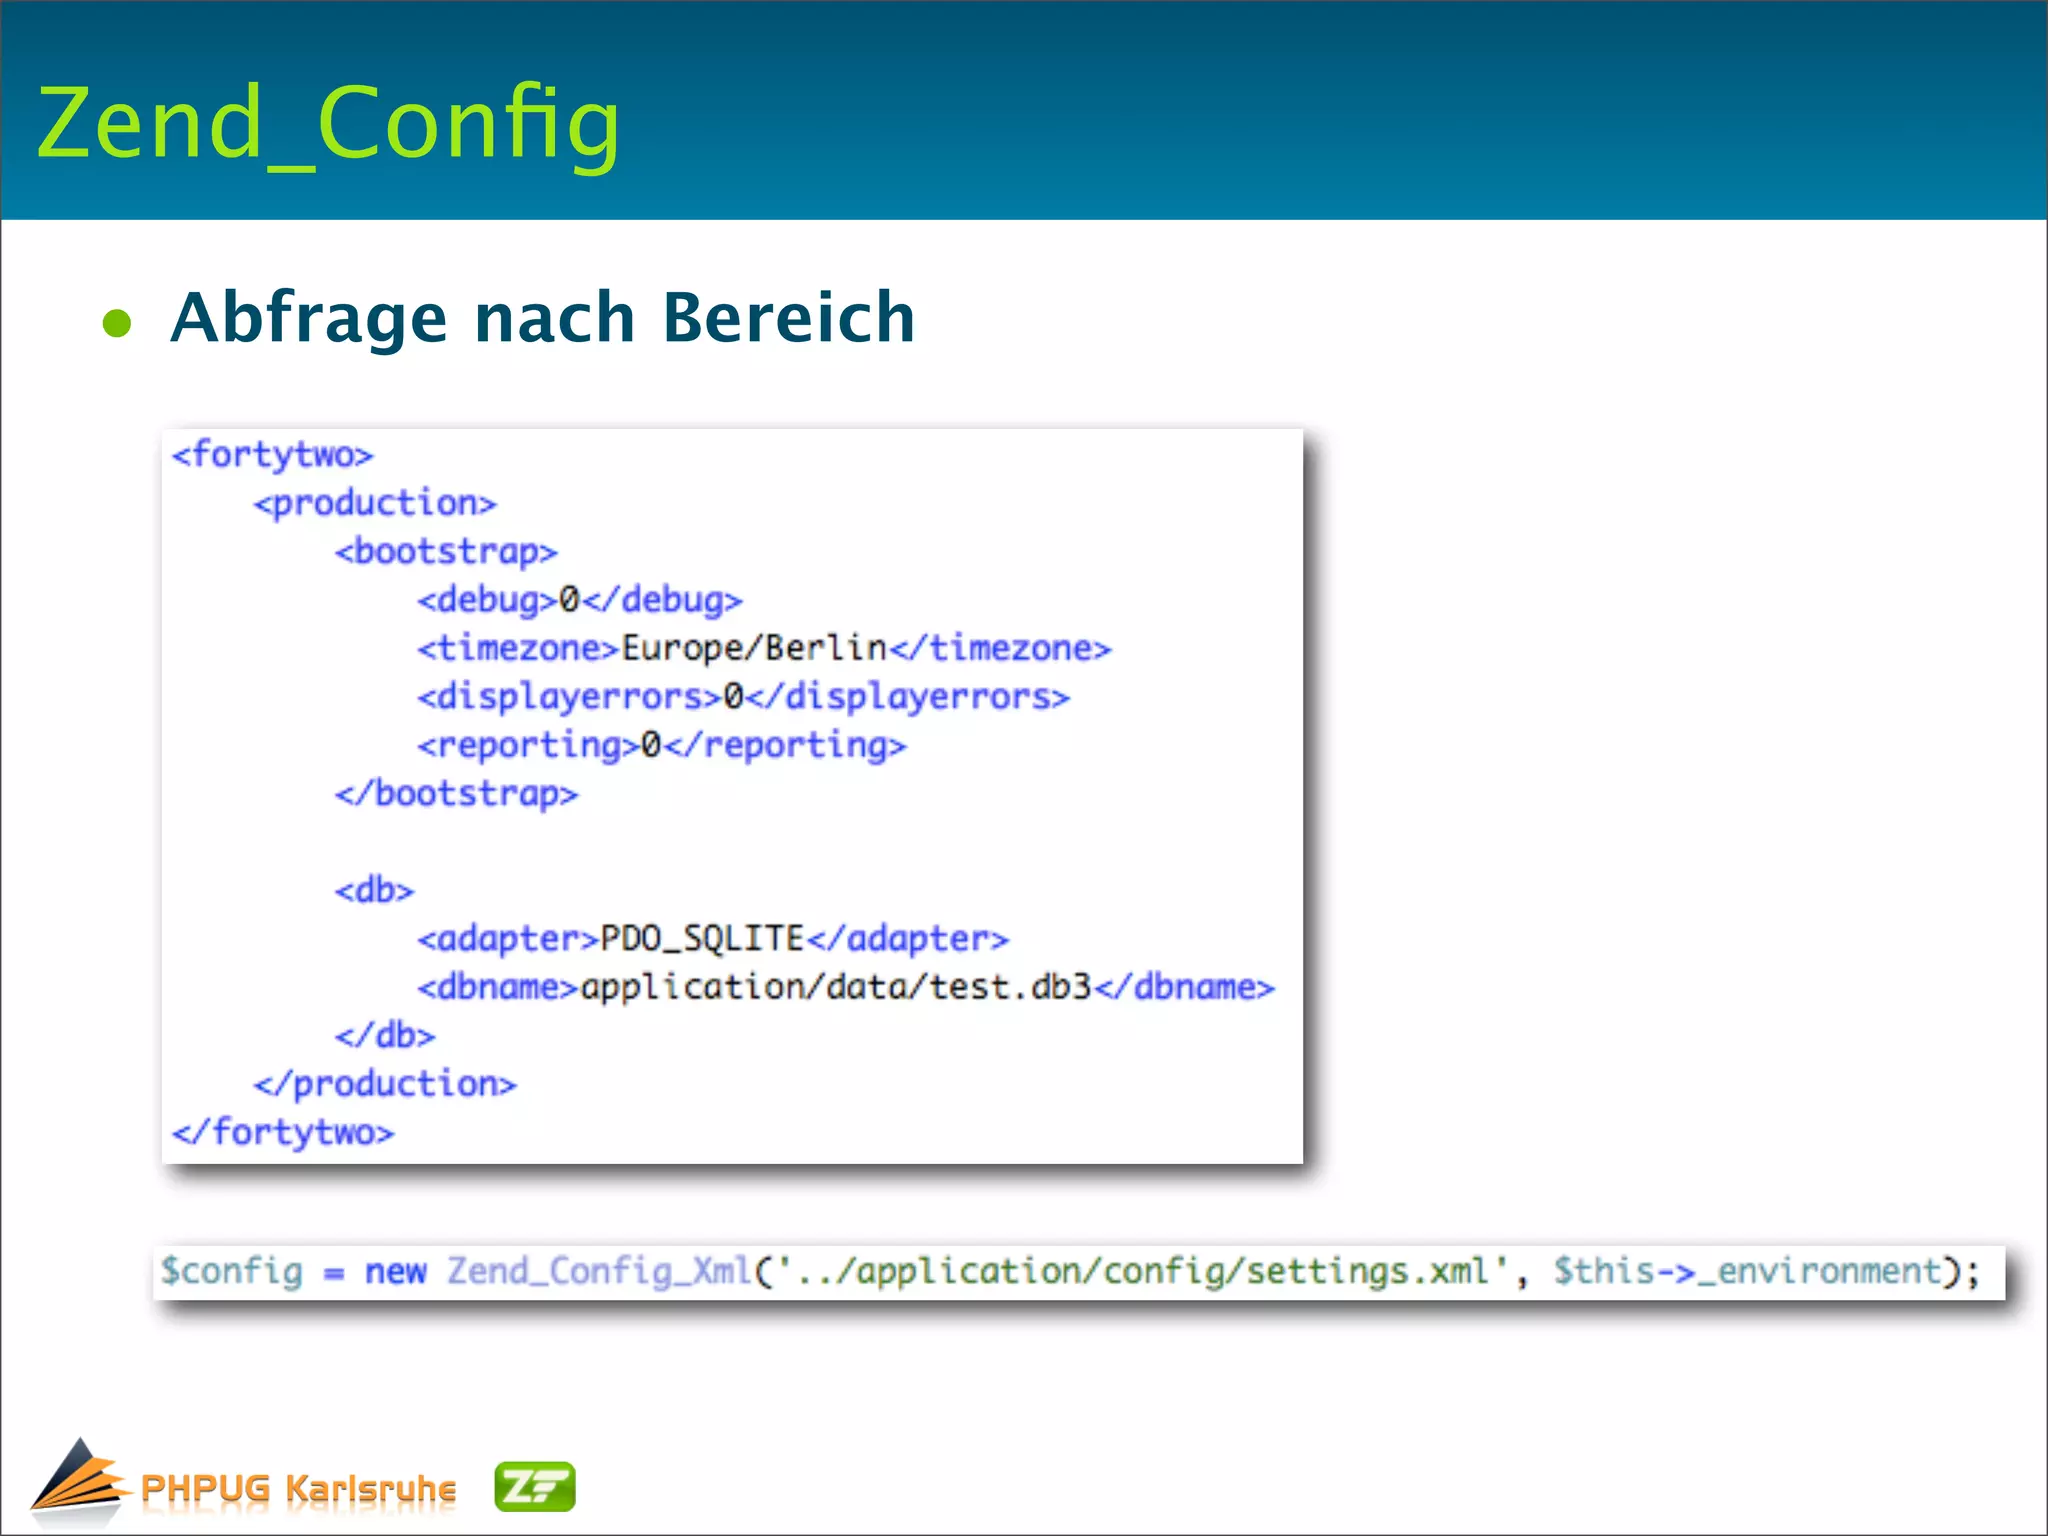Click the dbname value application/data/test.db3

(835, 987)
